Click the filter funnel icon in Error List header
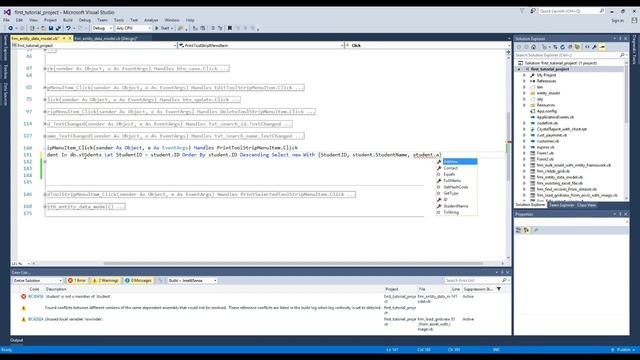Screen dimensions: 640x360 click(x=499, y=289)
